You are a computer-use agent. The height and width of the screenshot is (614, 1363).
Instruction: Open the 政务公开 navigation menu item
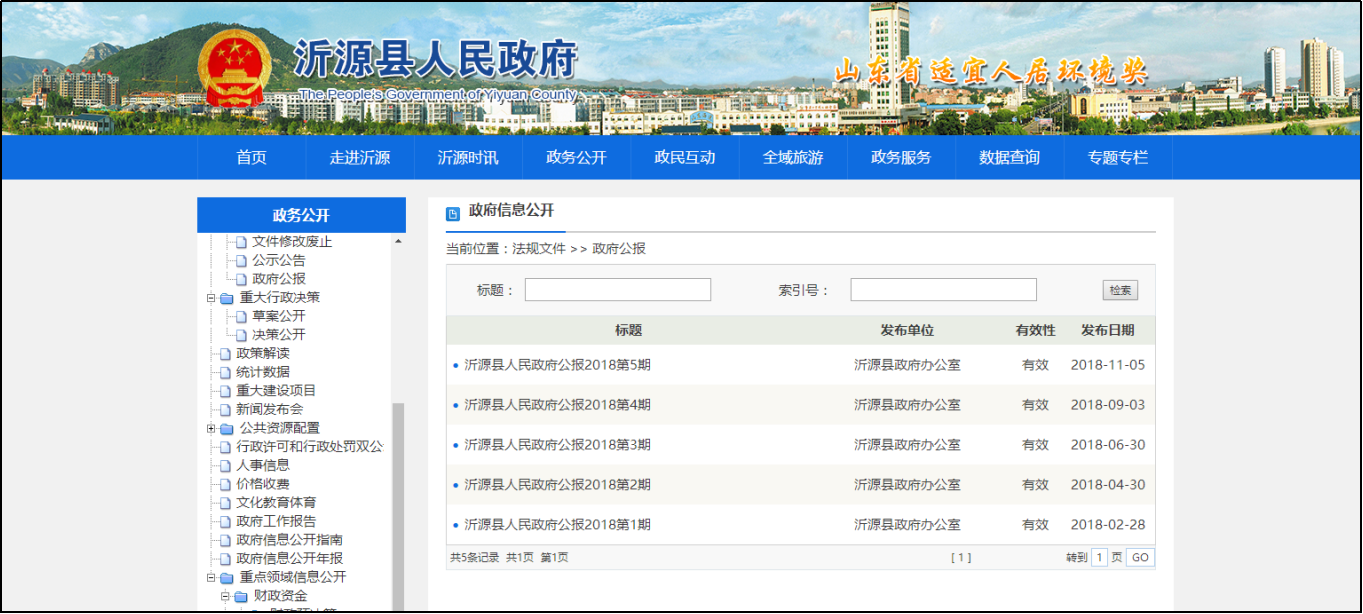[576, 158]
